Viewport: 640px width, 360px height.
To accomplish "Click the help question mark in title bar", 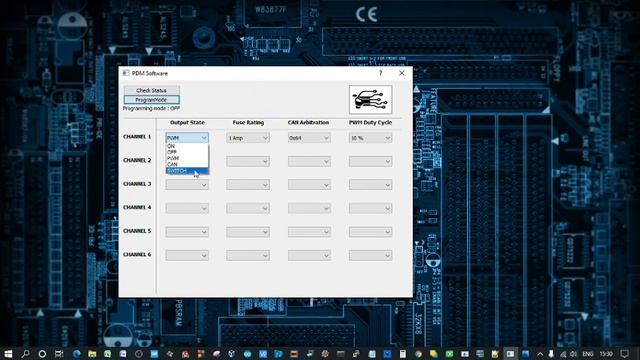I will pyautogui.click(x=380, y=73).
